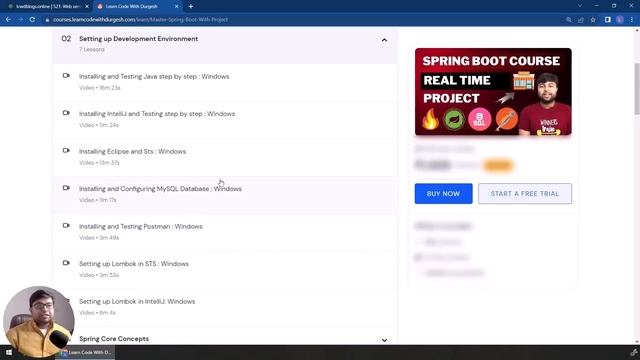Open Setting up Lombok in IntelliJ lesson
The image size is (640, 360).
point(137,302)
